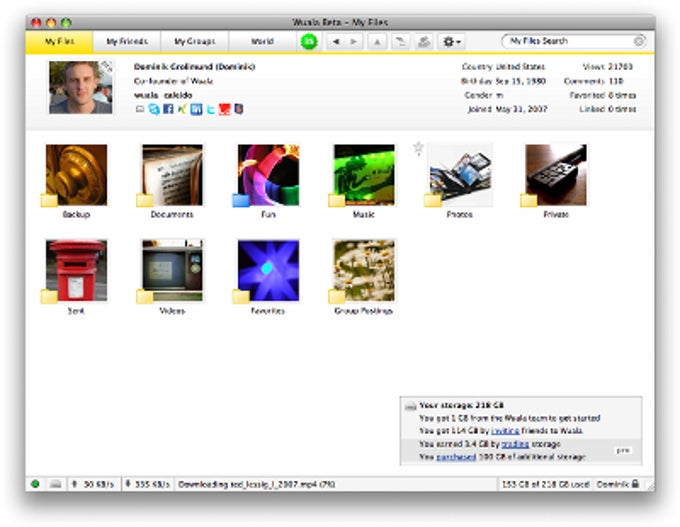Click the drive icon beside 'Your storage'

pos(410,406)
